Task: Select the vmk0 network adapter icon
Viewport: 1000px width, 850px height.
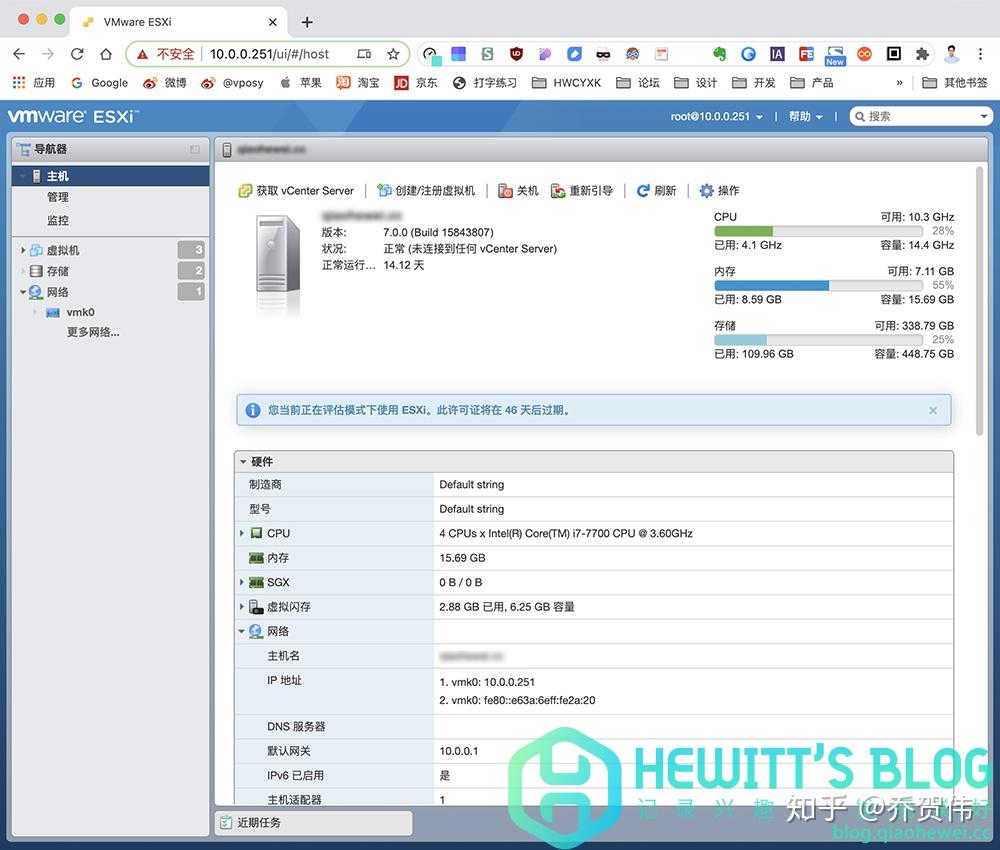Action: pyautogui.click(x=53, y=312)
